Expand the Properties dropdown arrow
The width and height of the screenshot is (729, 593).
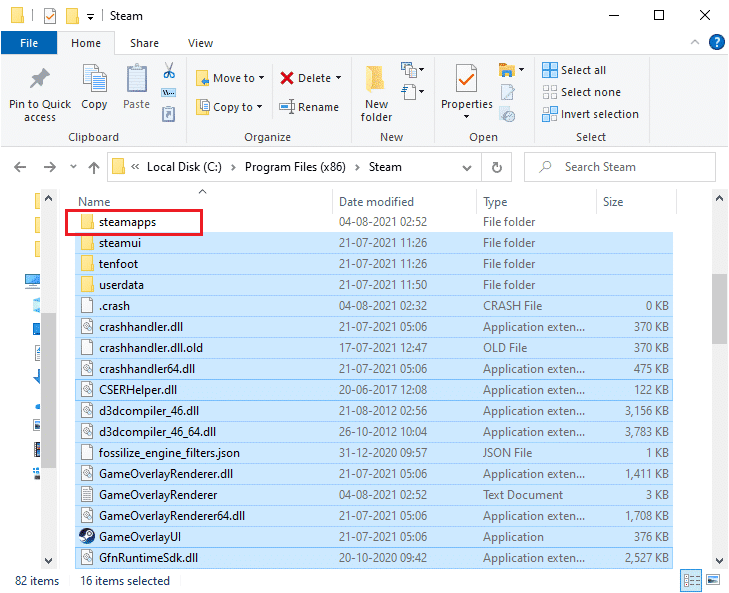[x=466, y=116]
